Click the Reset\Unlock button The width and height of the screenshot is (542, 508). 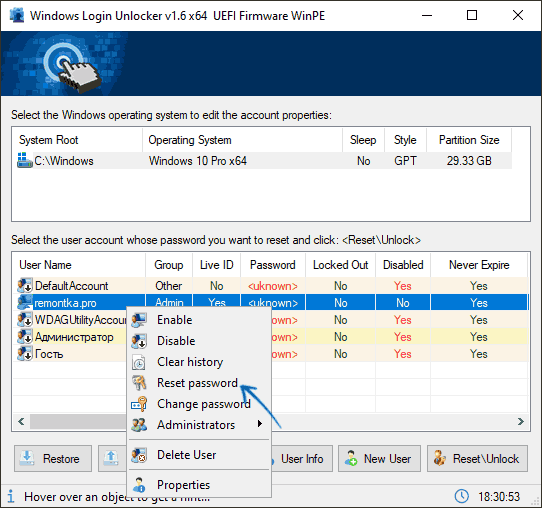[x=477, y=459]
